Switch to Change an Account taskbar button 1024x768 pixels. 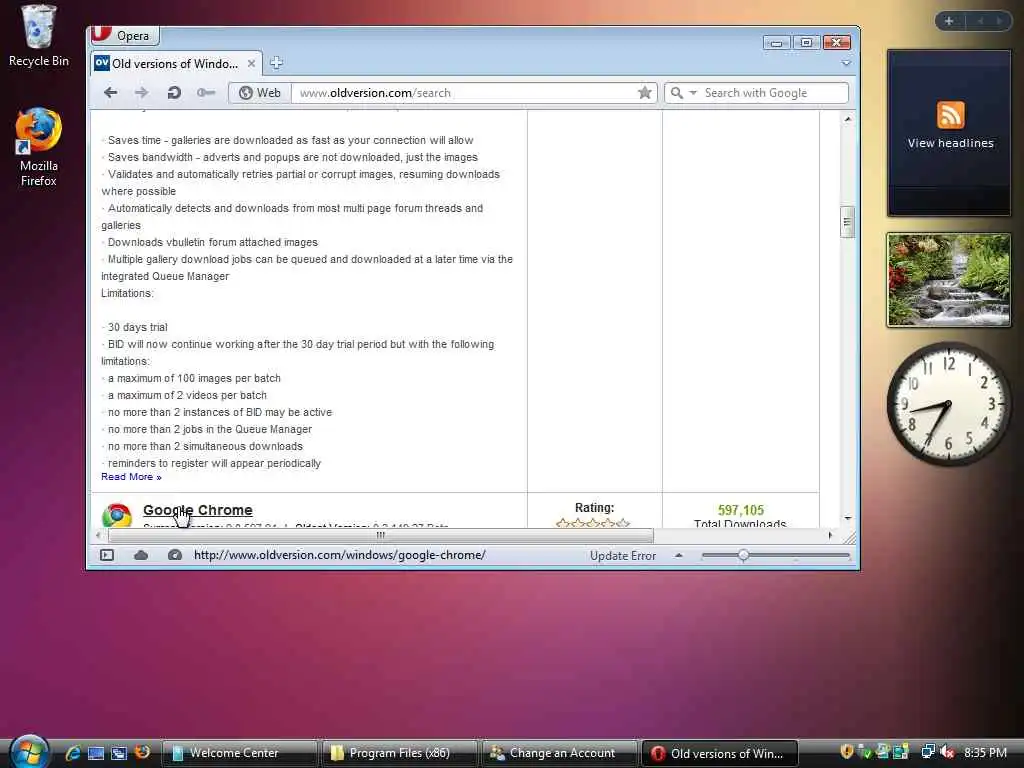coord(559,753)
